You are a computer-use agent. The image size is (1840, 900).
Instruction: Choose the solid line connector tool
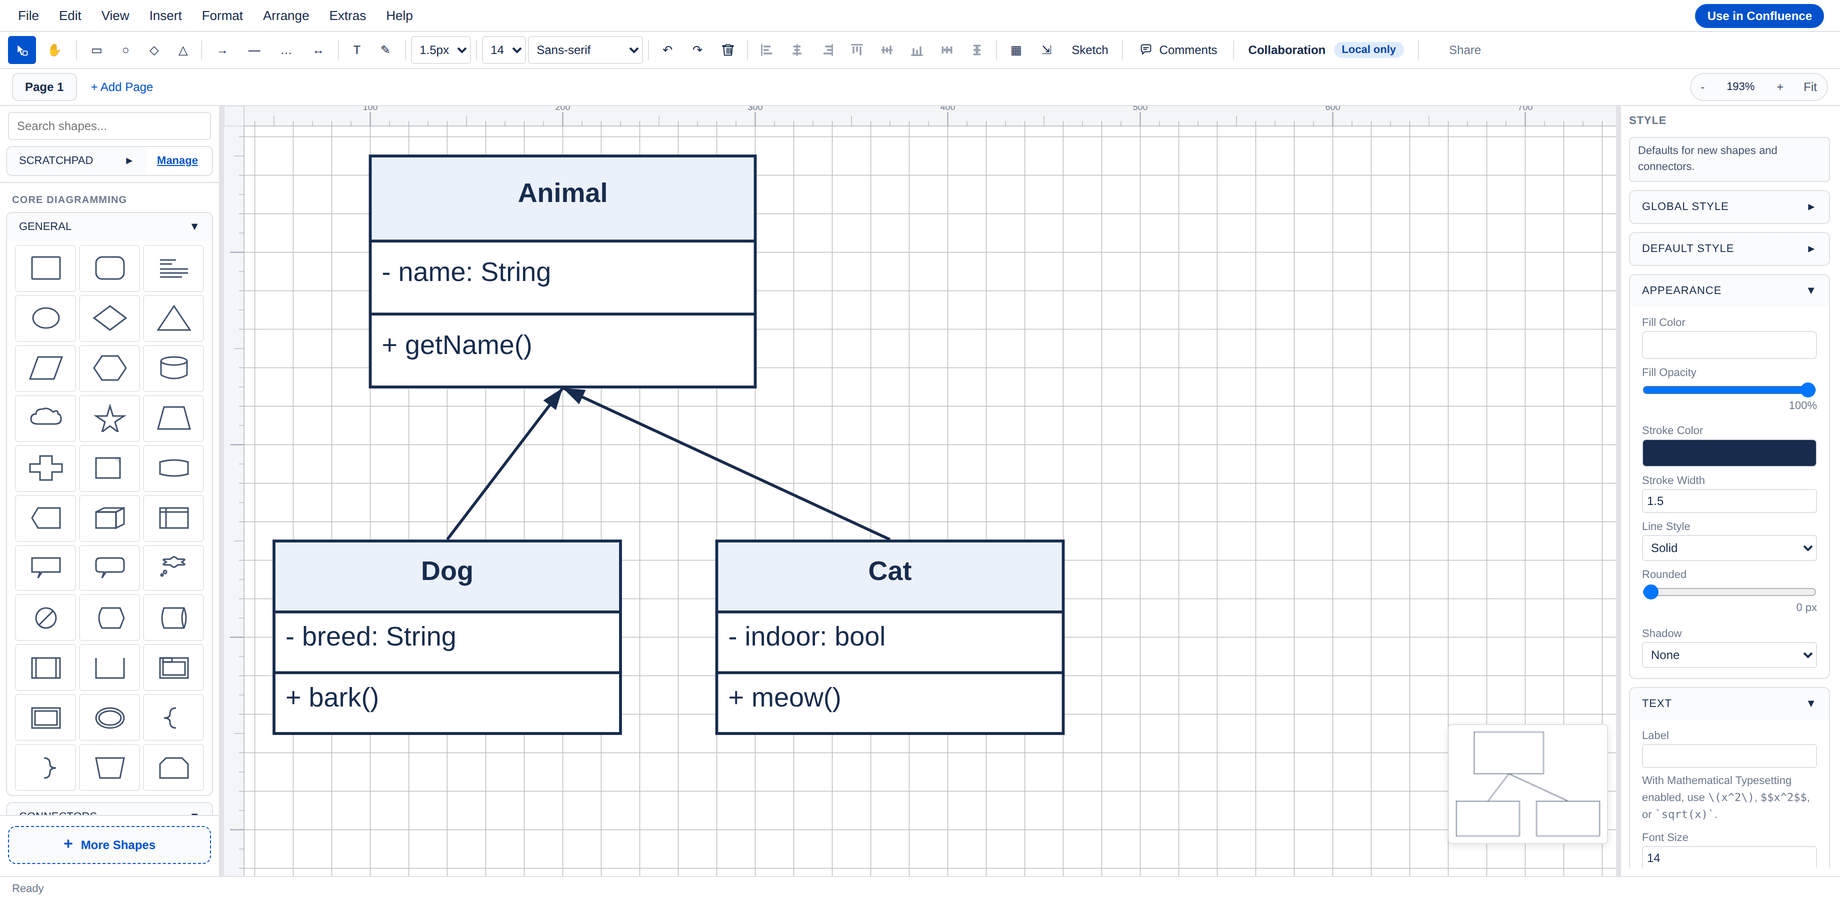point(254,50)
